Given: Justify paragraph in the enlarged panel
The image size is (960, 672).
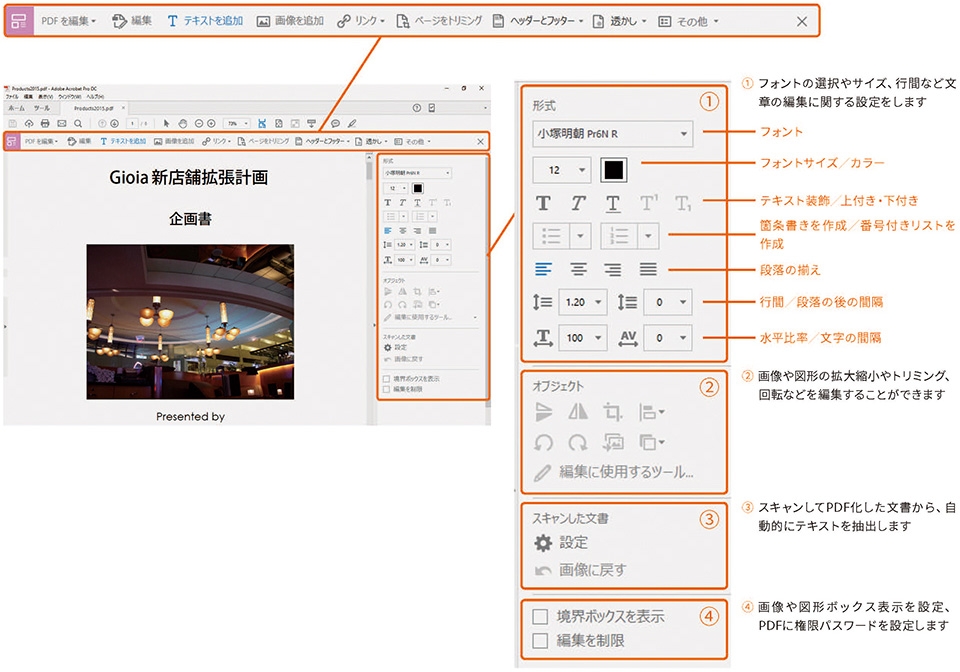Looking at the screenshot, I should 648,269.
